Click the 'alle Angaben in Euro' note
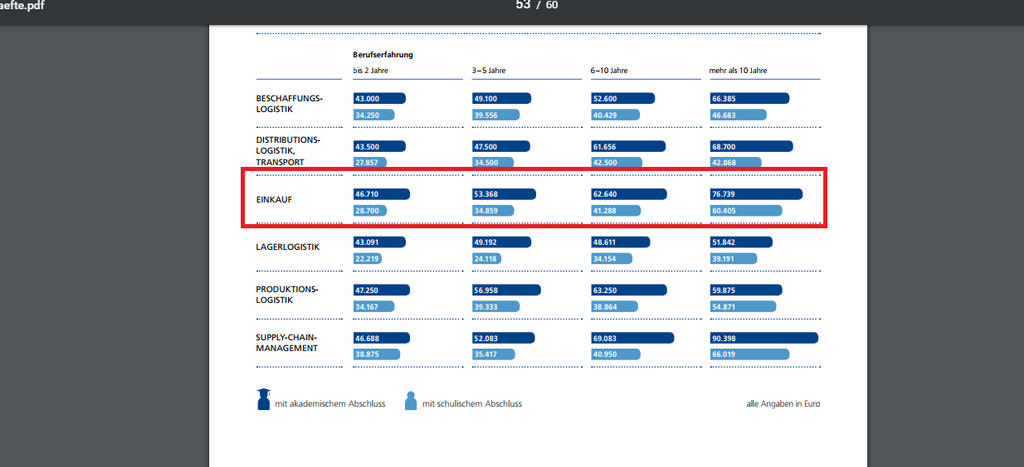This screenshot has width=1024, height=467. [783, 404]
